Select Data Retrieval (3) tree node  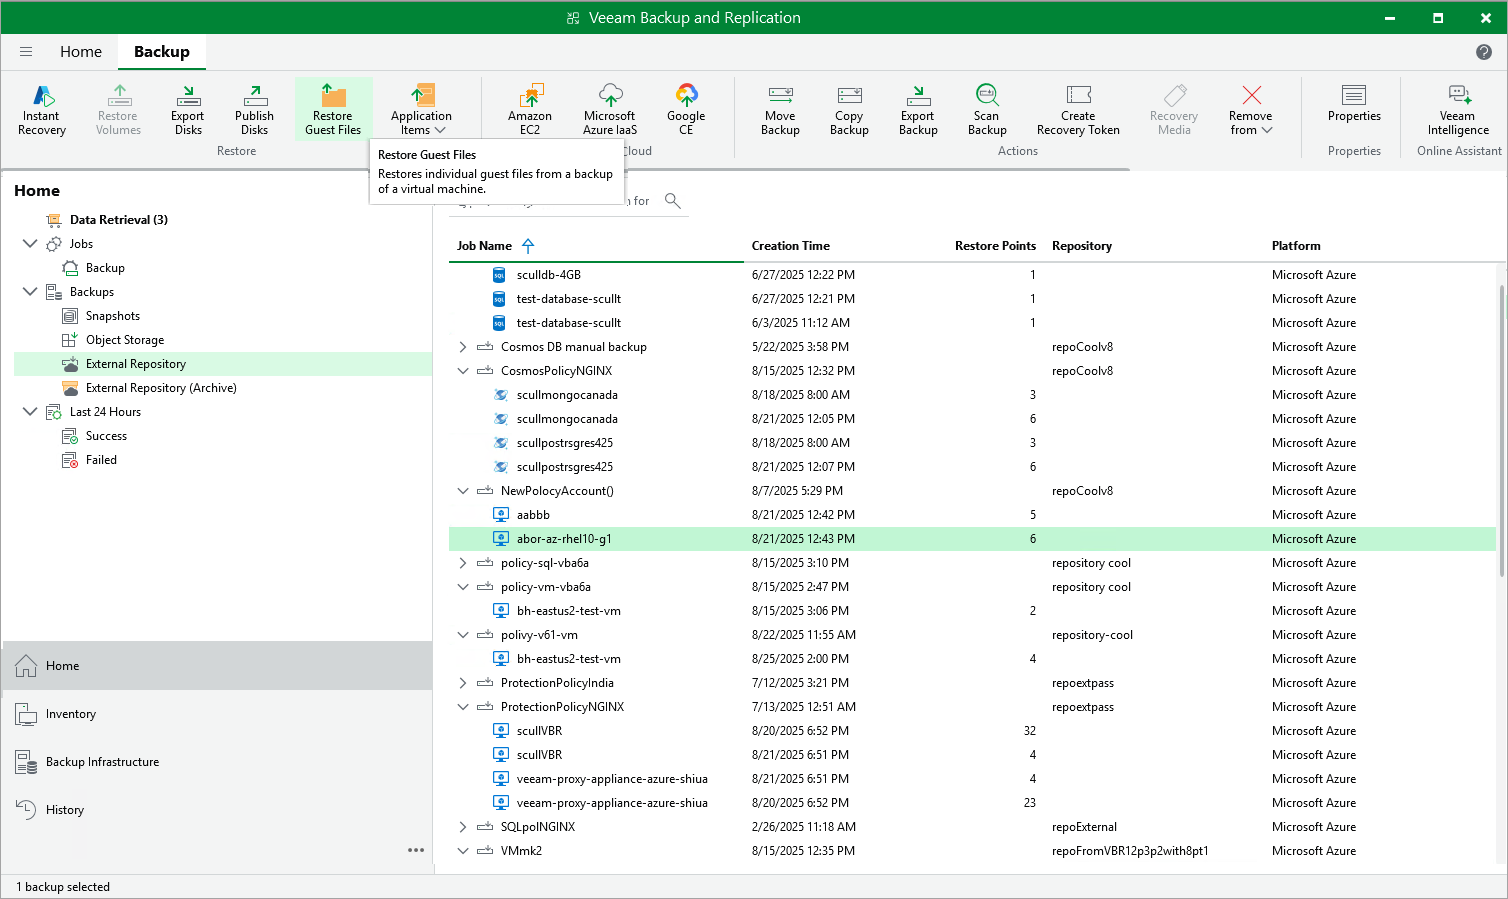coord(118,220)
